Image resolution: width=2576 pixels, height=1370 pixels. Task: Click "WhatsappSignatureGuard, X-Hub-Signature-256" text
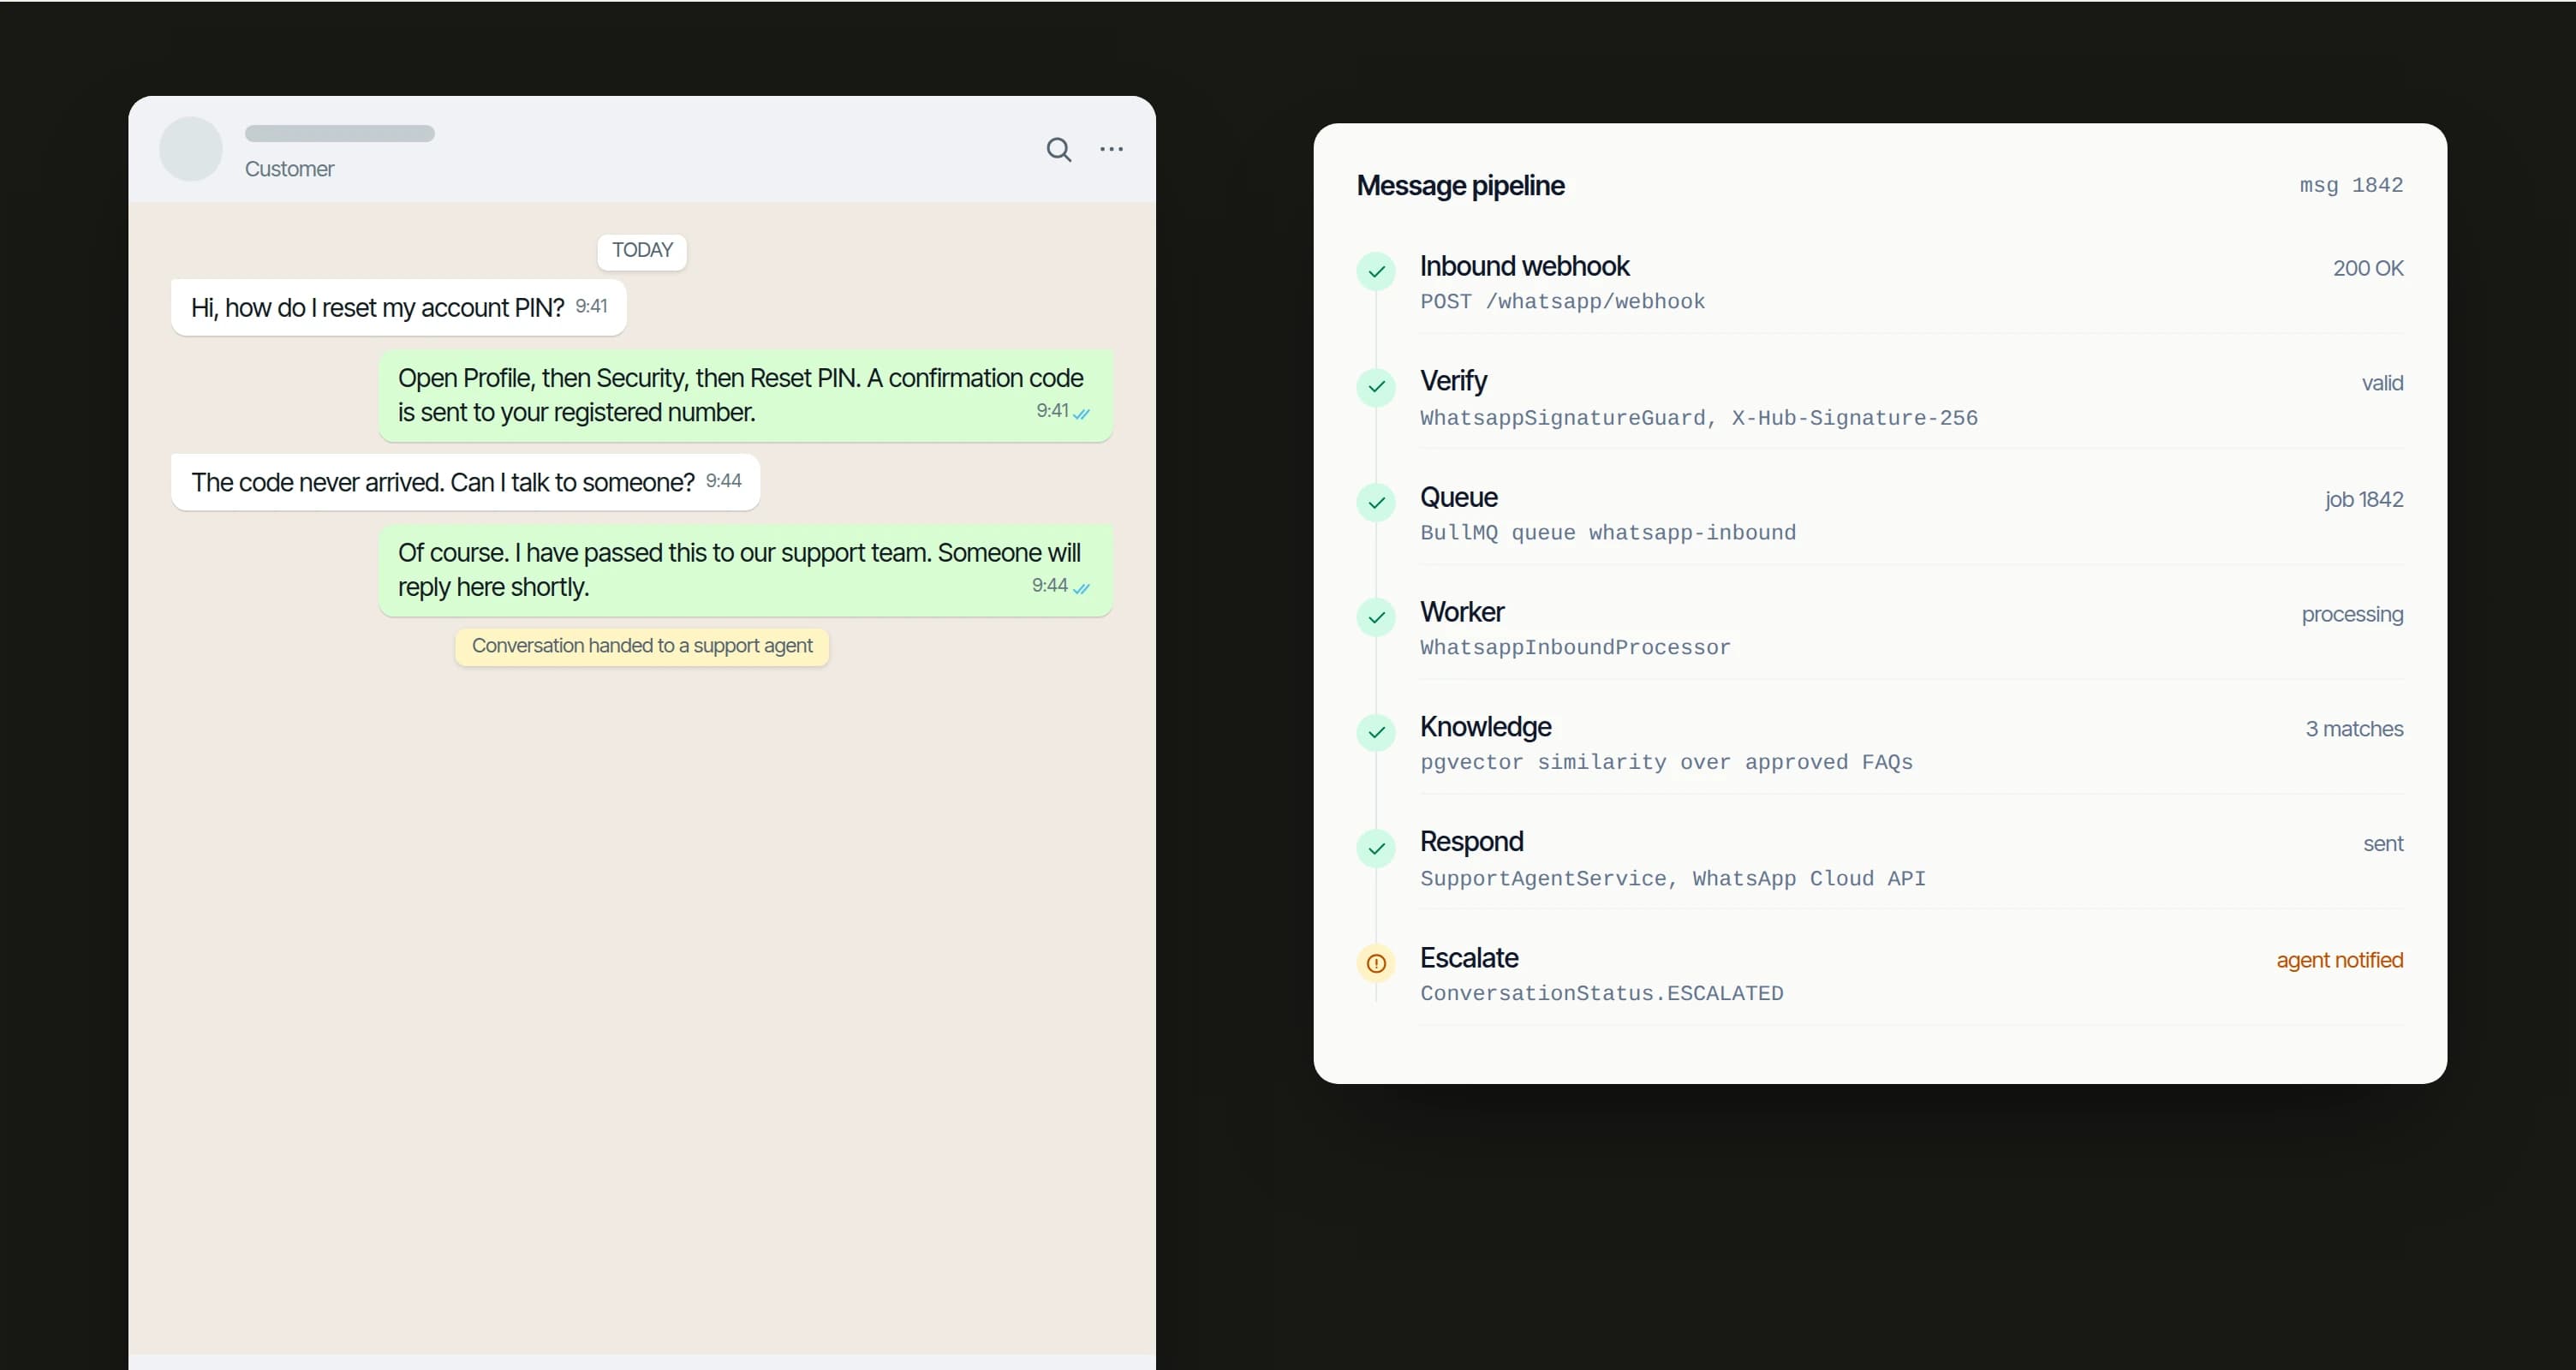1699,418
